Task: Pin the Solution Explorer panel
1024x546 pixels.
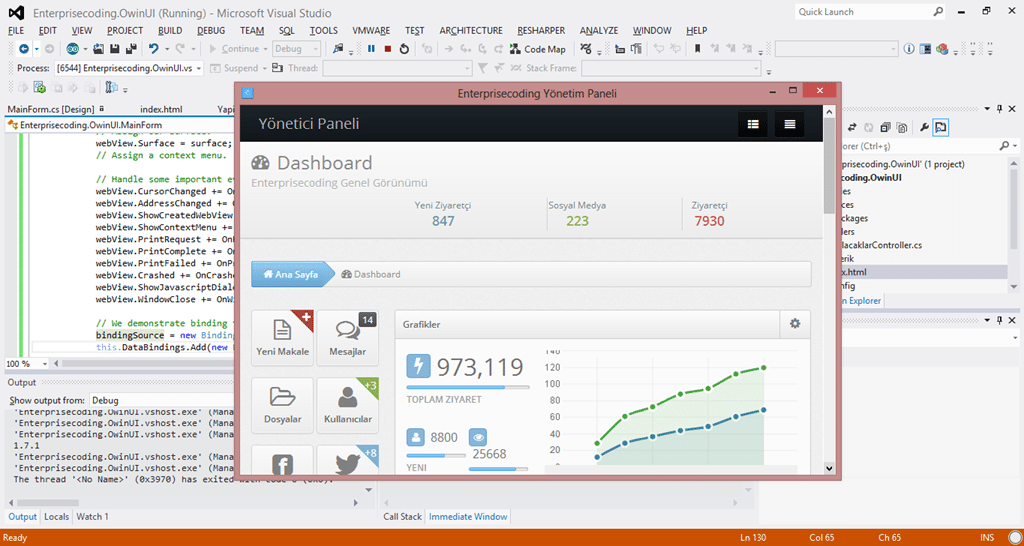Action: coord(999,108)
